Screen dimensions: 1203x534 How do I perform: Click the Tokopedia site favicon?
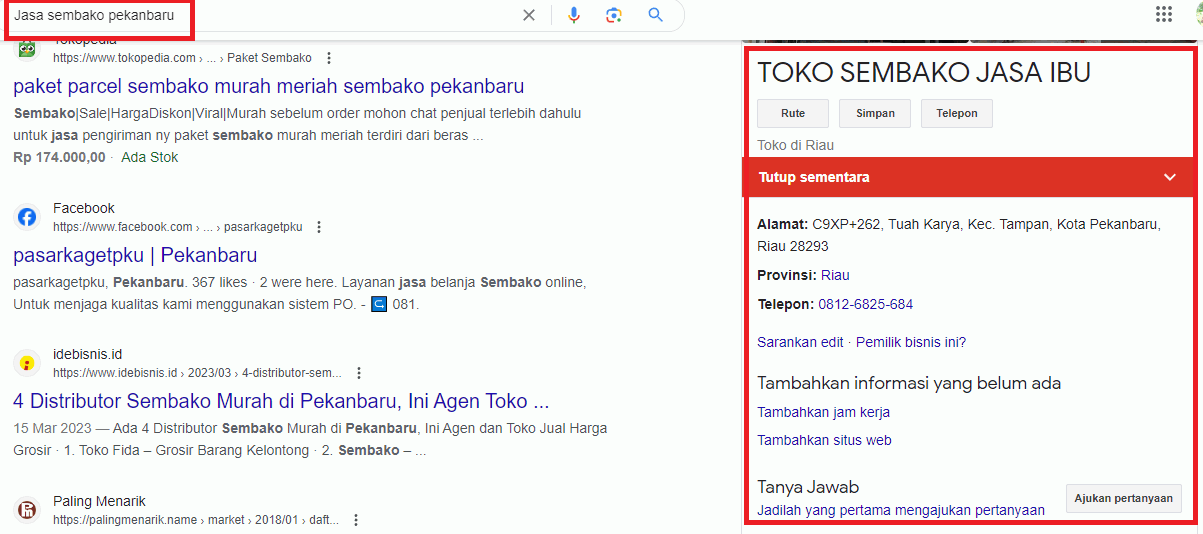point(27,50)
